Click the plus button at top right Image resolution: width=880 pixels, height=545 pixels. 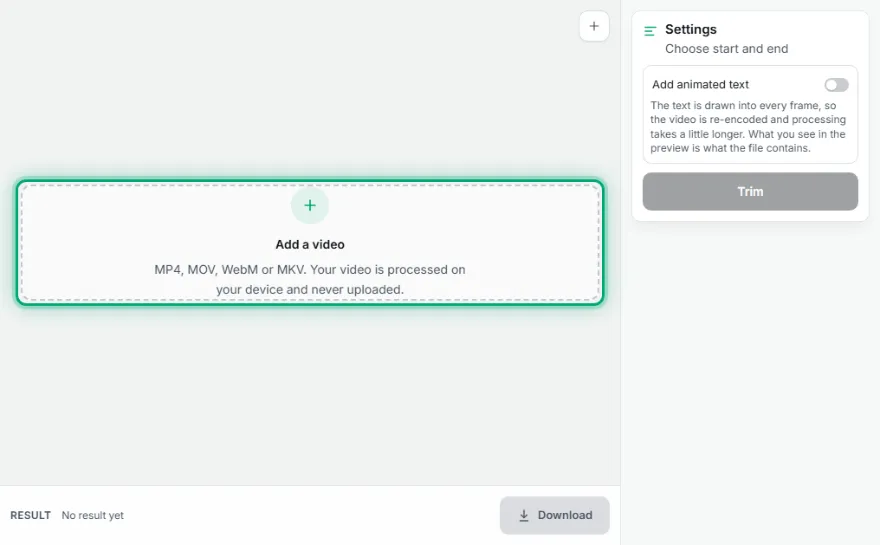(594, 26)
